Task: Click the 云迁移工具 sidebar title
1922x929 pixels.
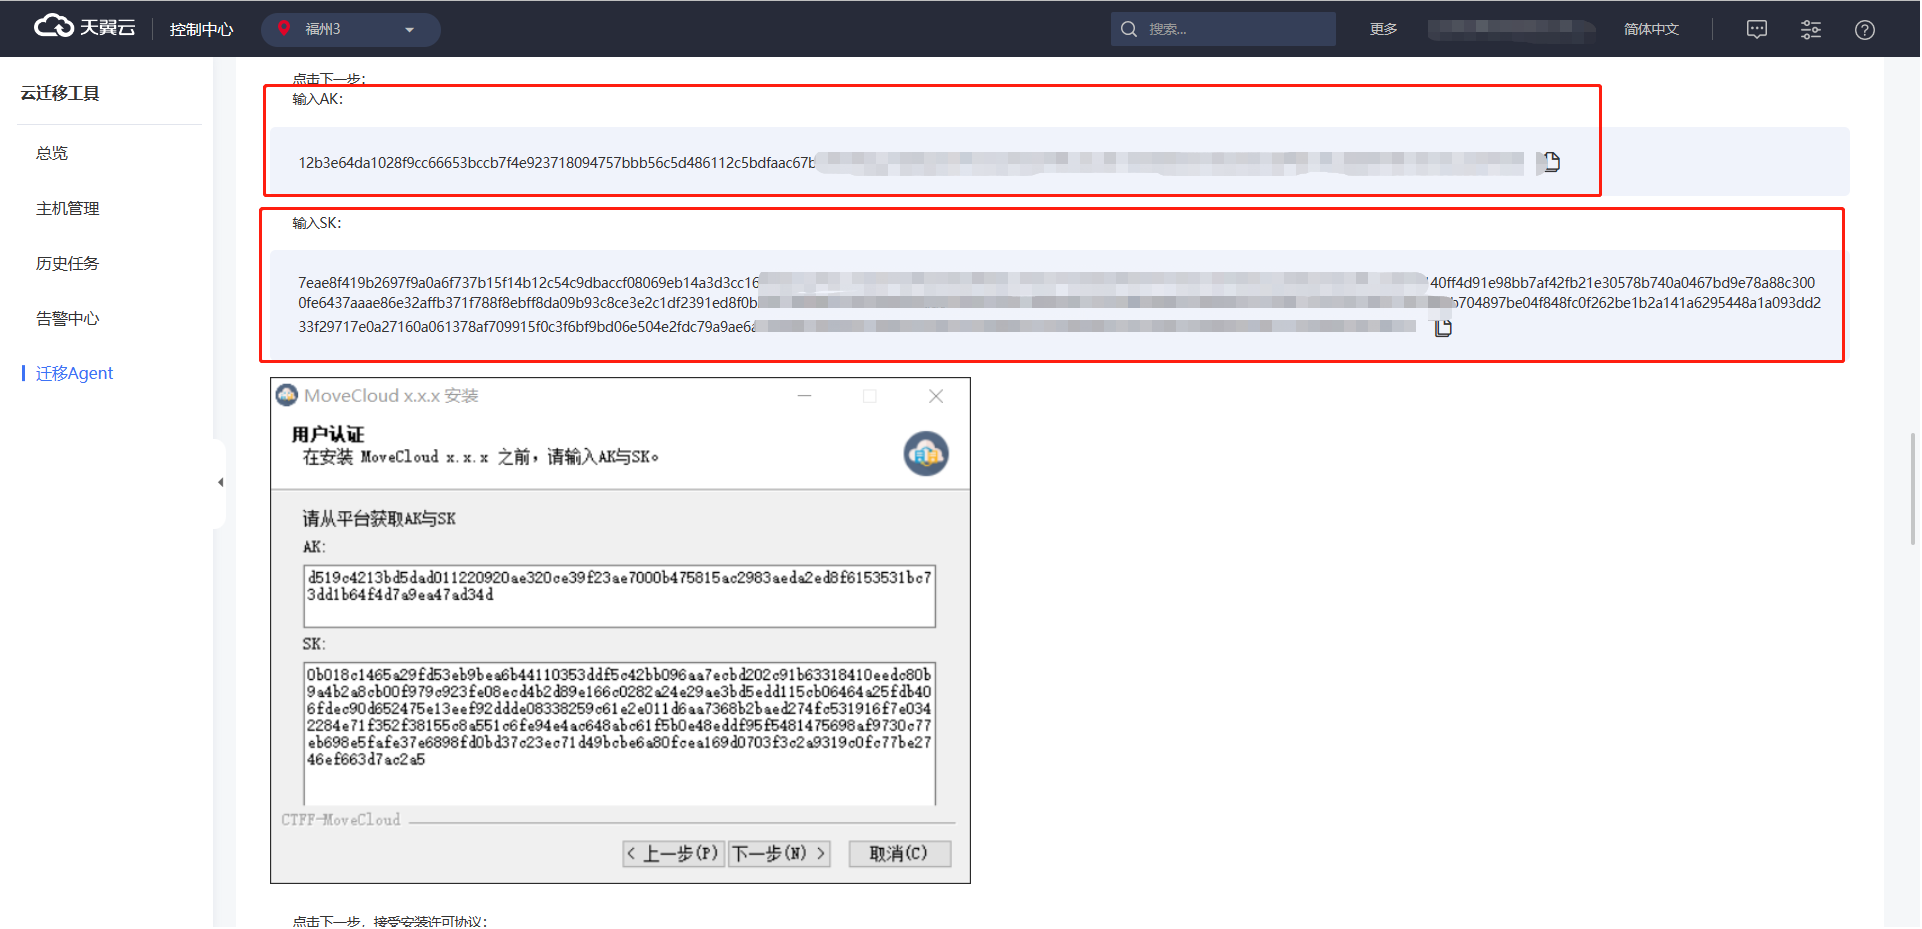Action: (60, 93)
